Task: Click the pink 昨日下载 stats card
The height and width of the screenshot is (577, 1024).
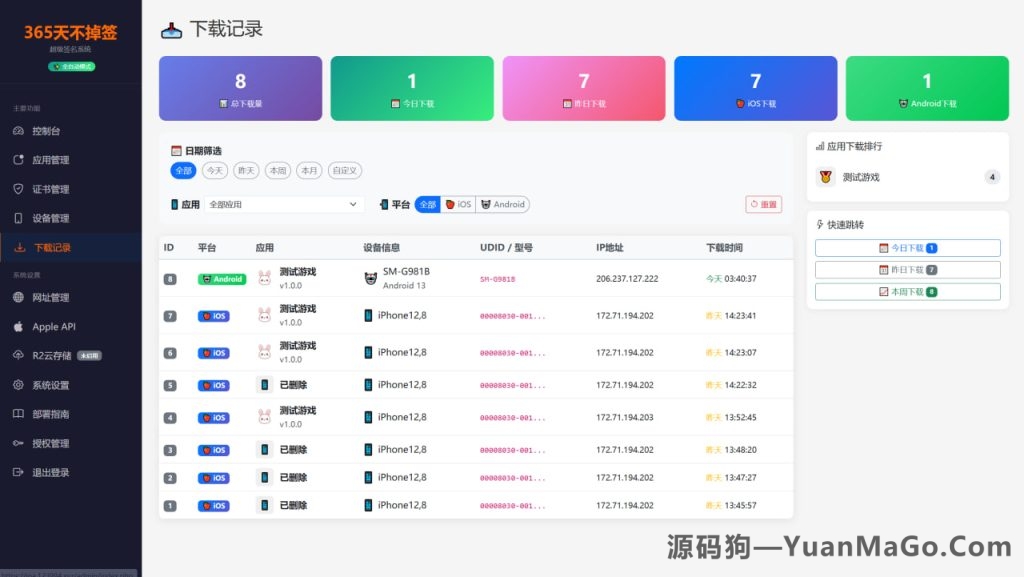Action: tap(583, 88)
